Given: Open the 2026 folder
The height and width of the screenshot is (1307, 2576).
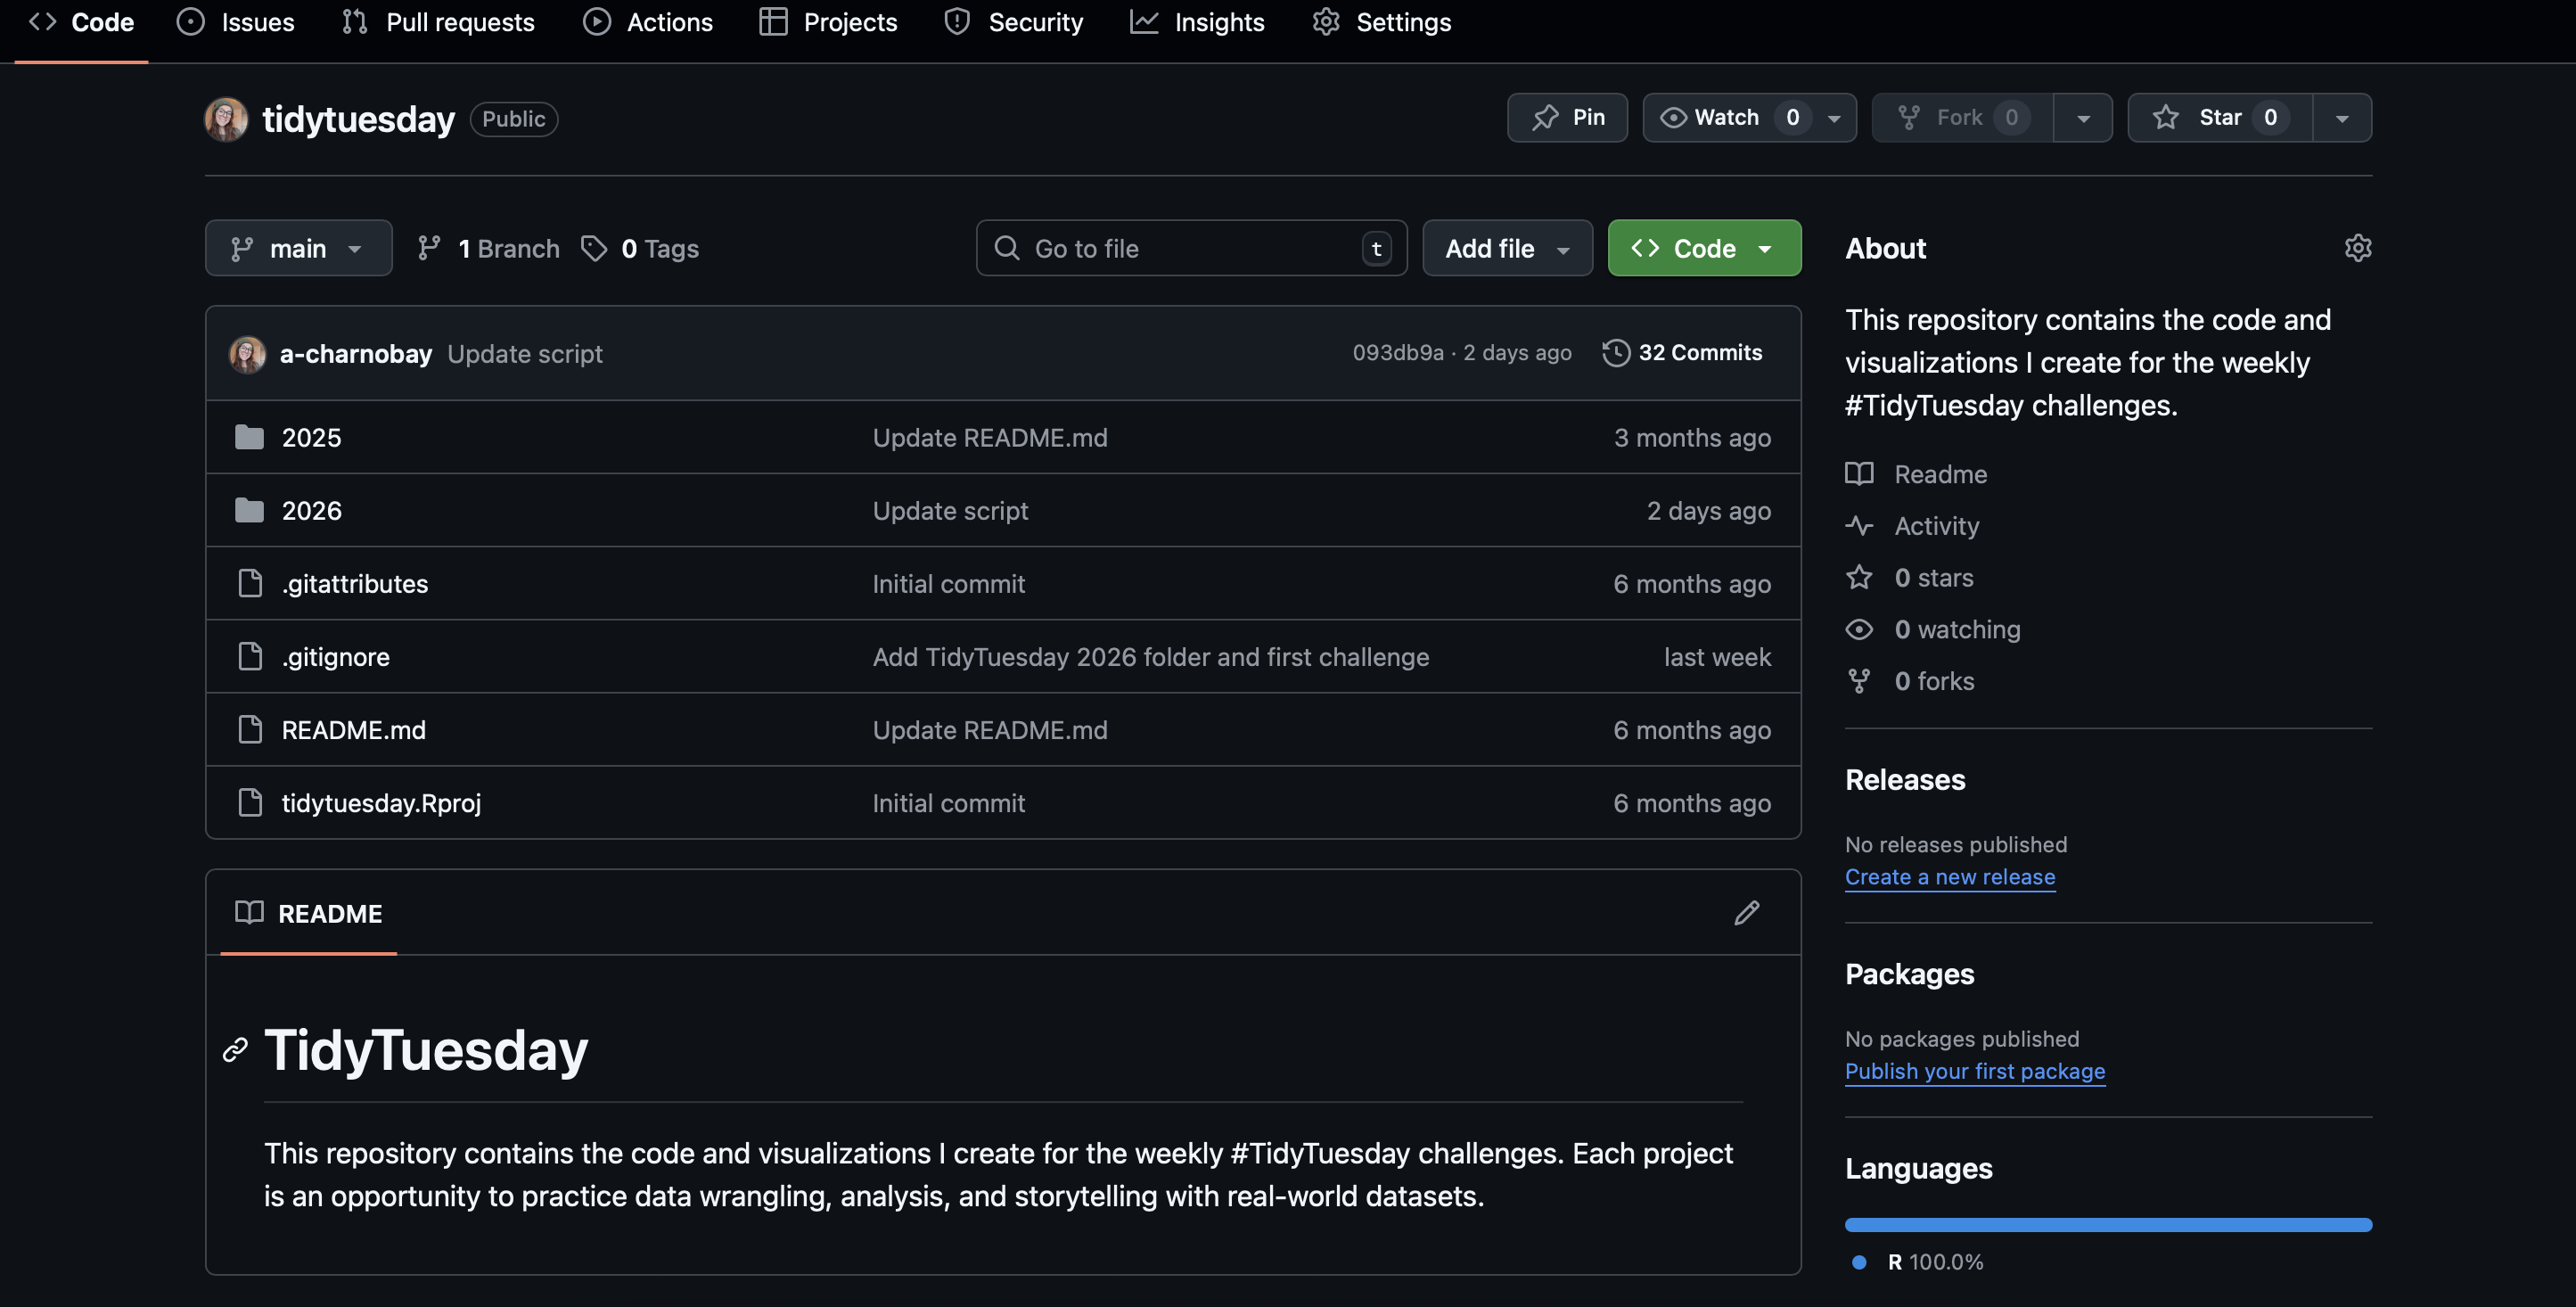Looking at the screenshot, I should tap(311, 511).
